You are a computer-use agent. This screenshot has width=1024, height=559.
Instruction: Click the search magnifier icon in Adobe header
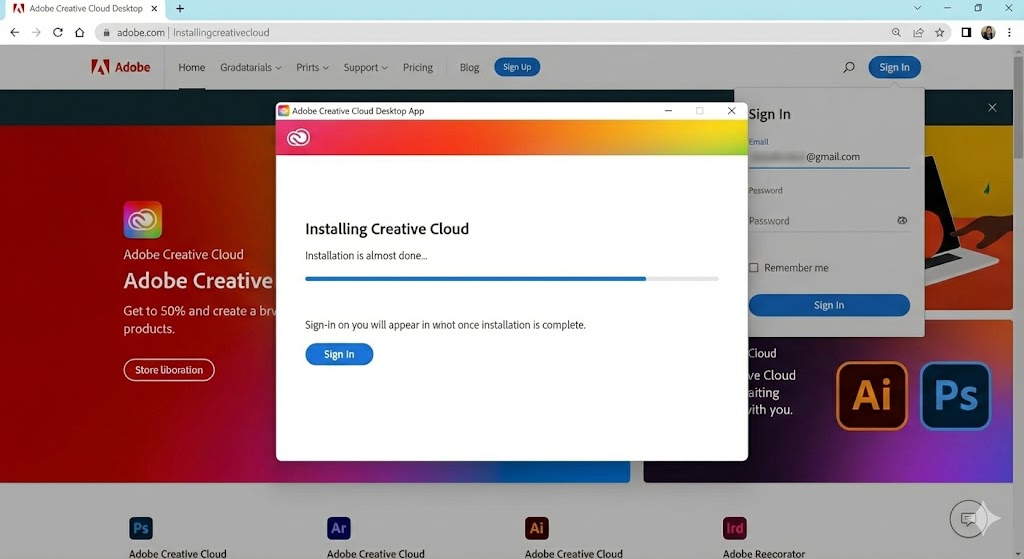849,68
